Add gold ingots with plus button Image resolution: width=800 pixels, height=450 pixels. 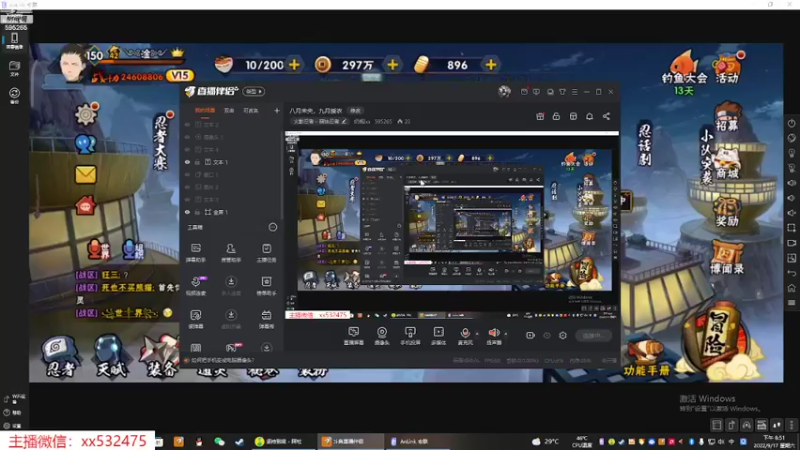(490, 65)
